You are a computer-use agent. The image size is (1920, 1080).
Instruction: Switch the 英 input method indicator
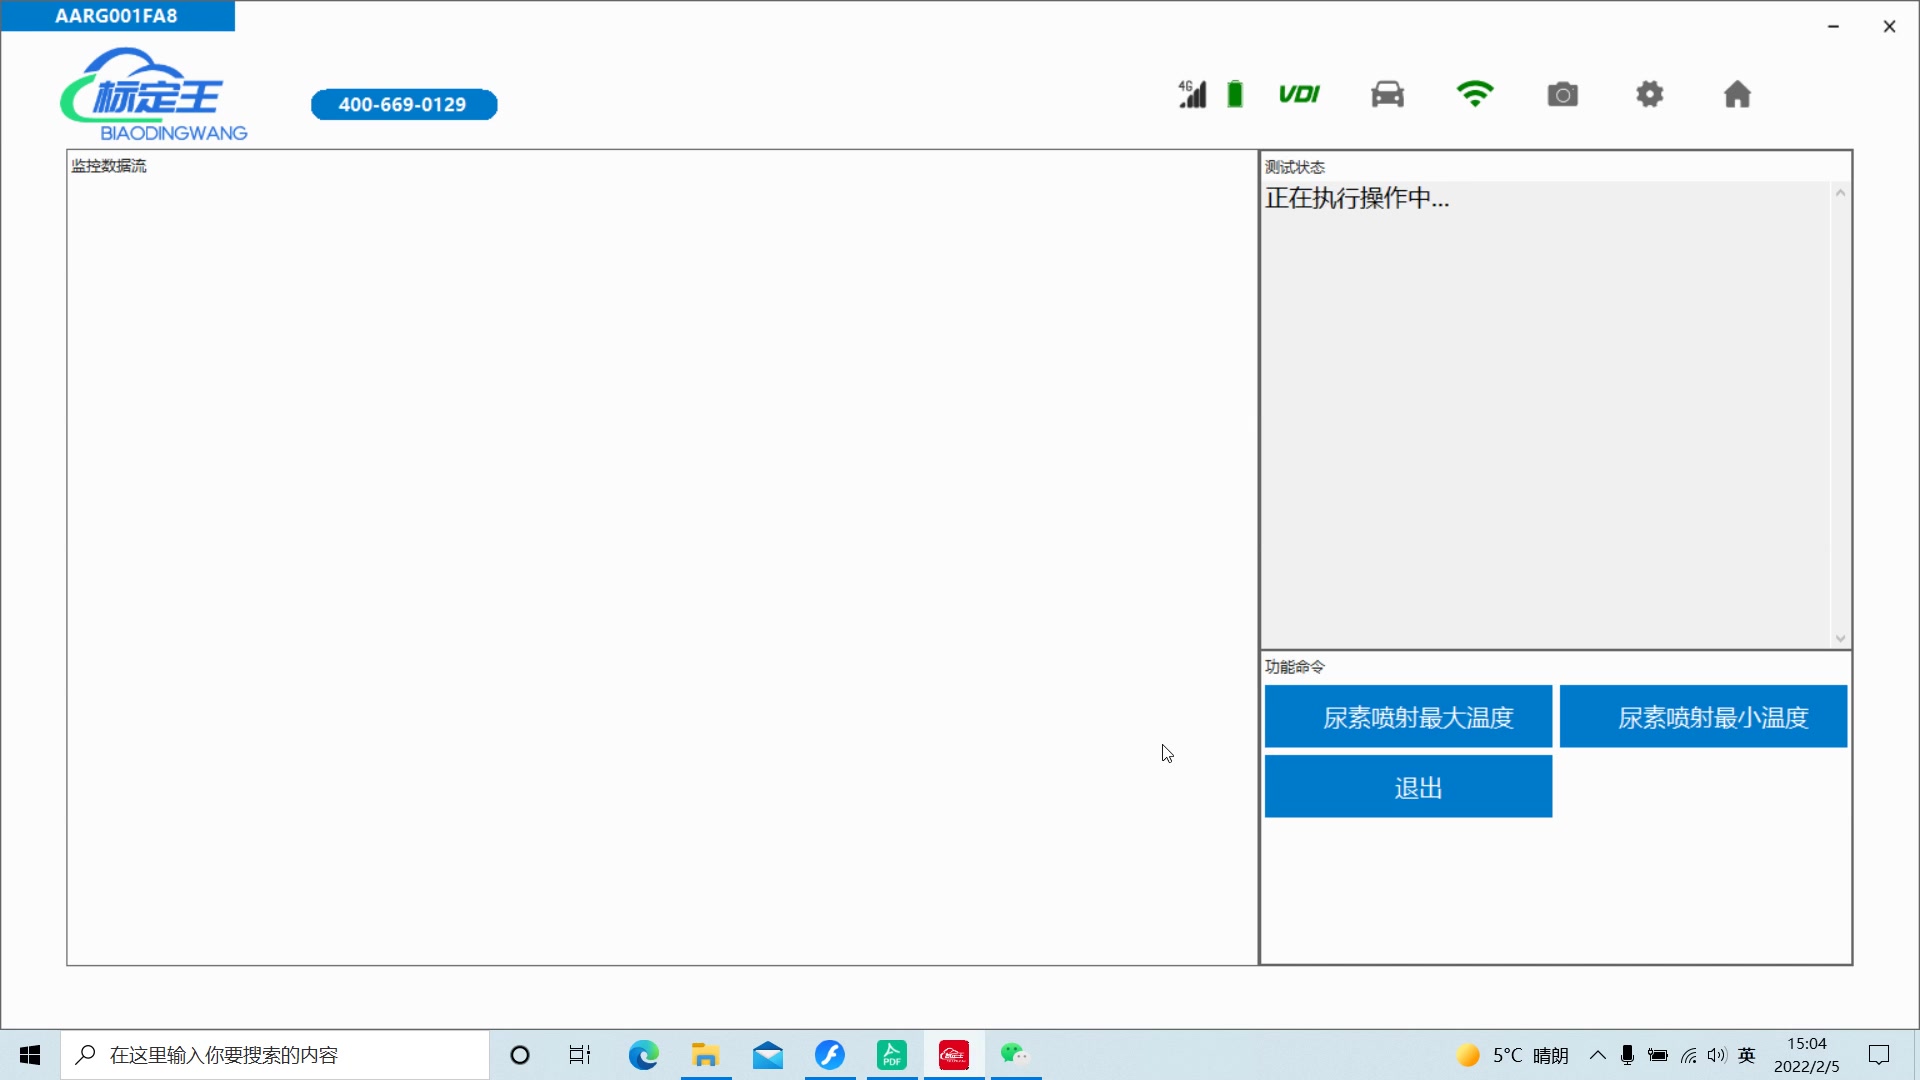coord(1747,1055)
